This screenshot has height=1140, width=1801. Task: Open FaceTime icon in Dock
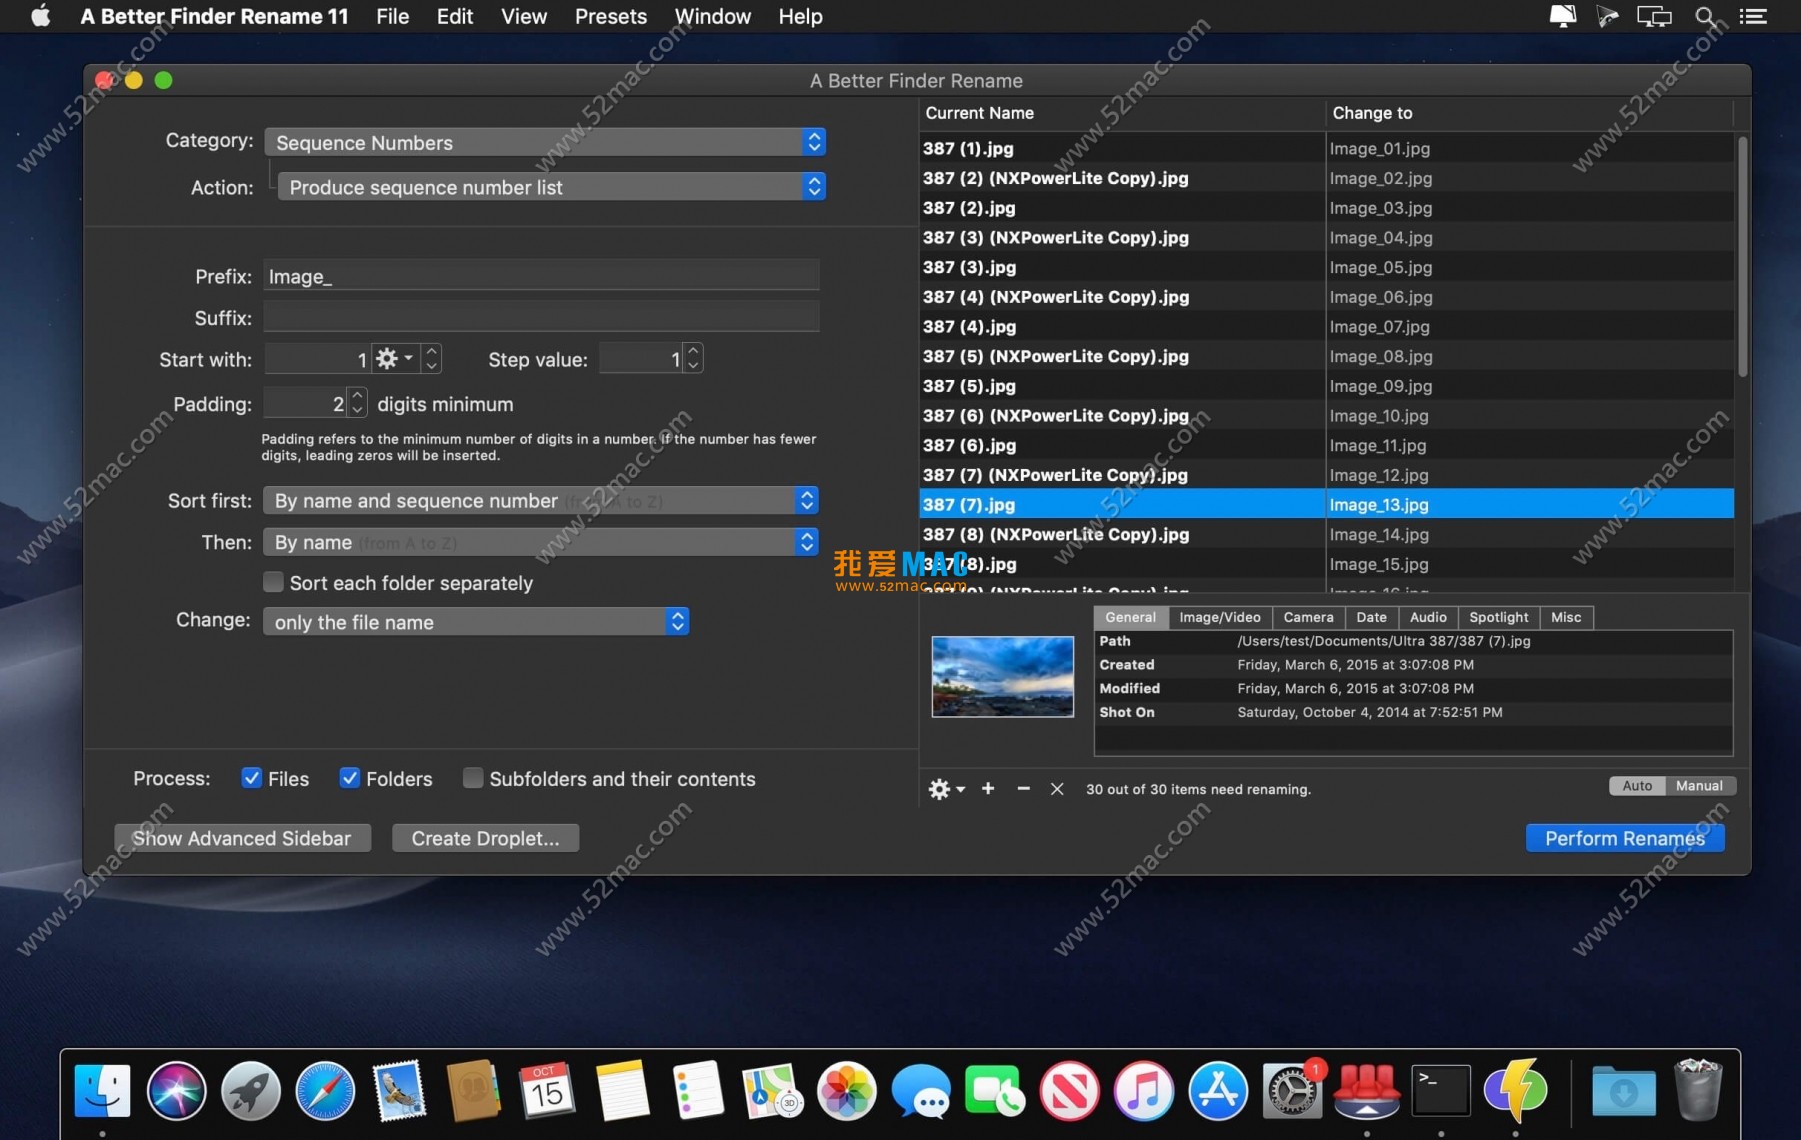point(994,1090)
